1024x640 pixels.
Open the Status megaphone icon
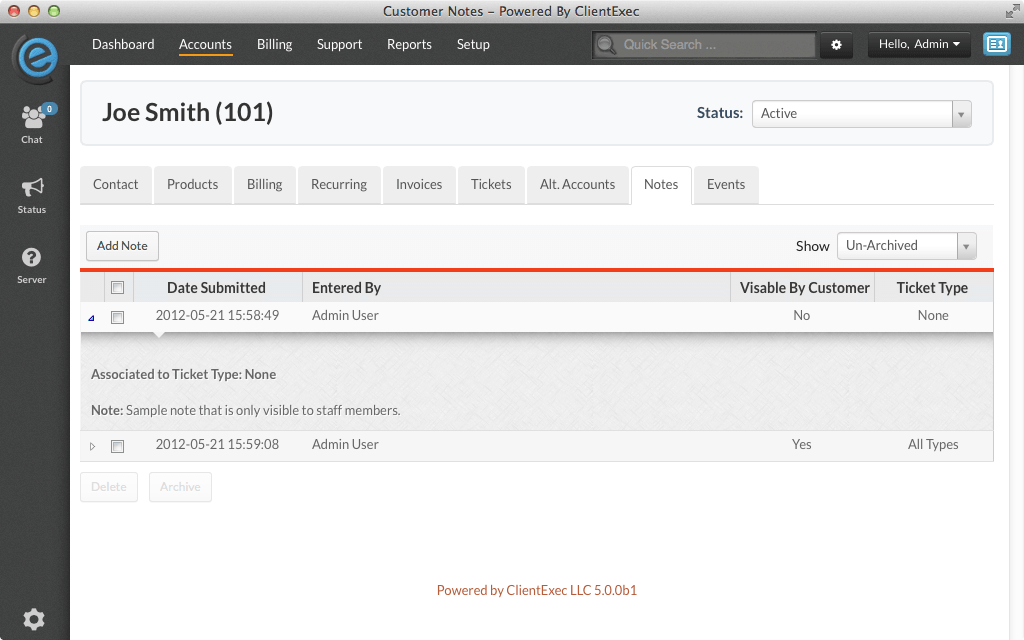point(32,188)
